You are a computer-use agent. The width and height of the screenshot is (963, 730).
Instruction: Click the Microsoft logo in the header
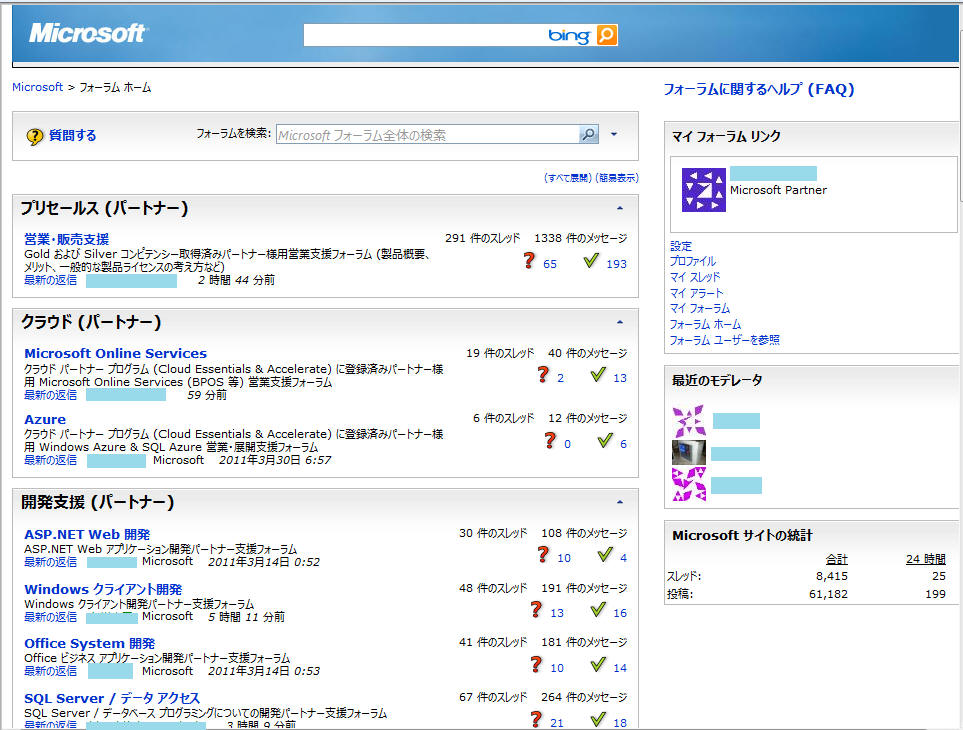pyautogui.click(x=87, y=33)
